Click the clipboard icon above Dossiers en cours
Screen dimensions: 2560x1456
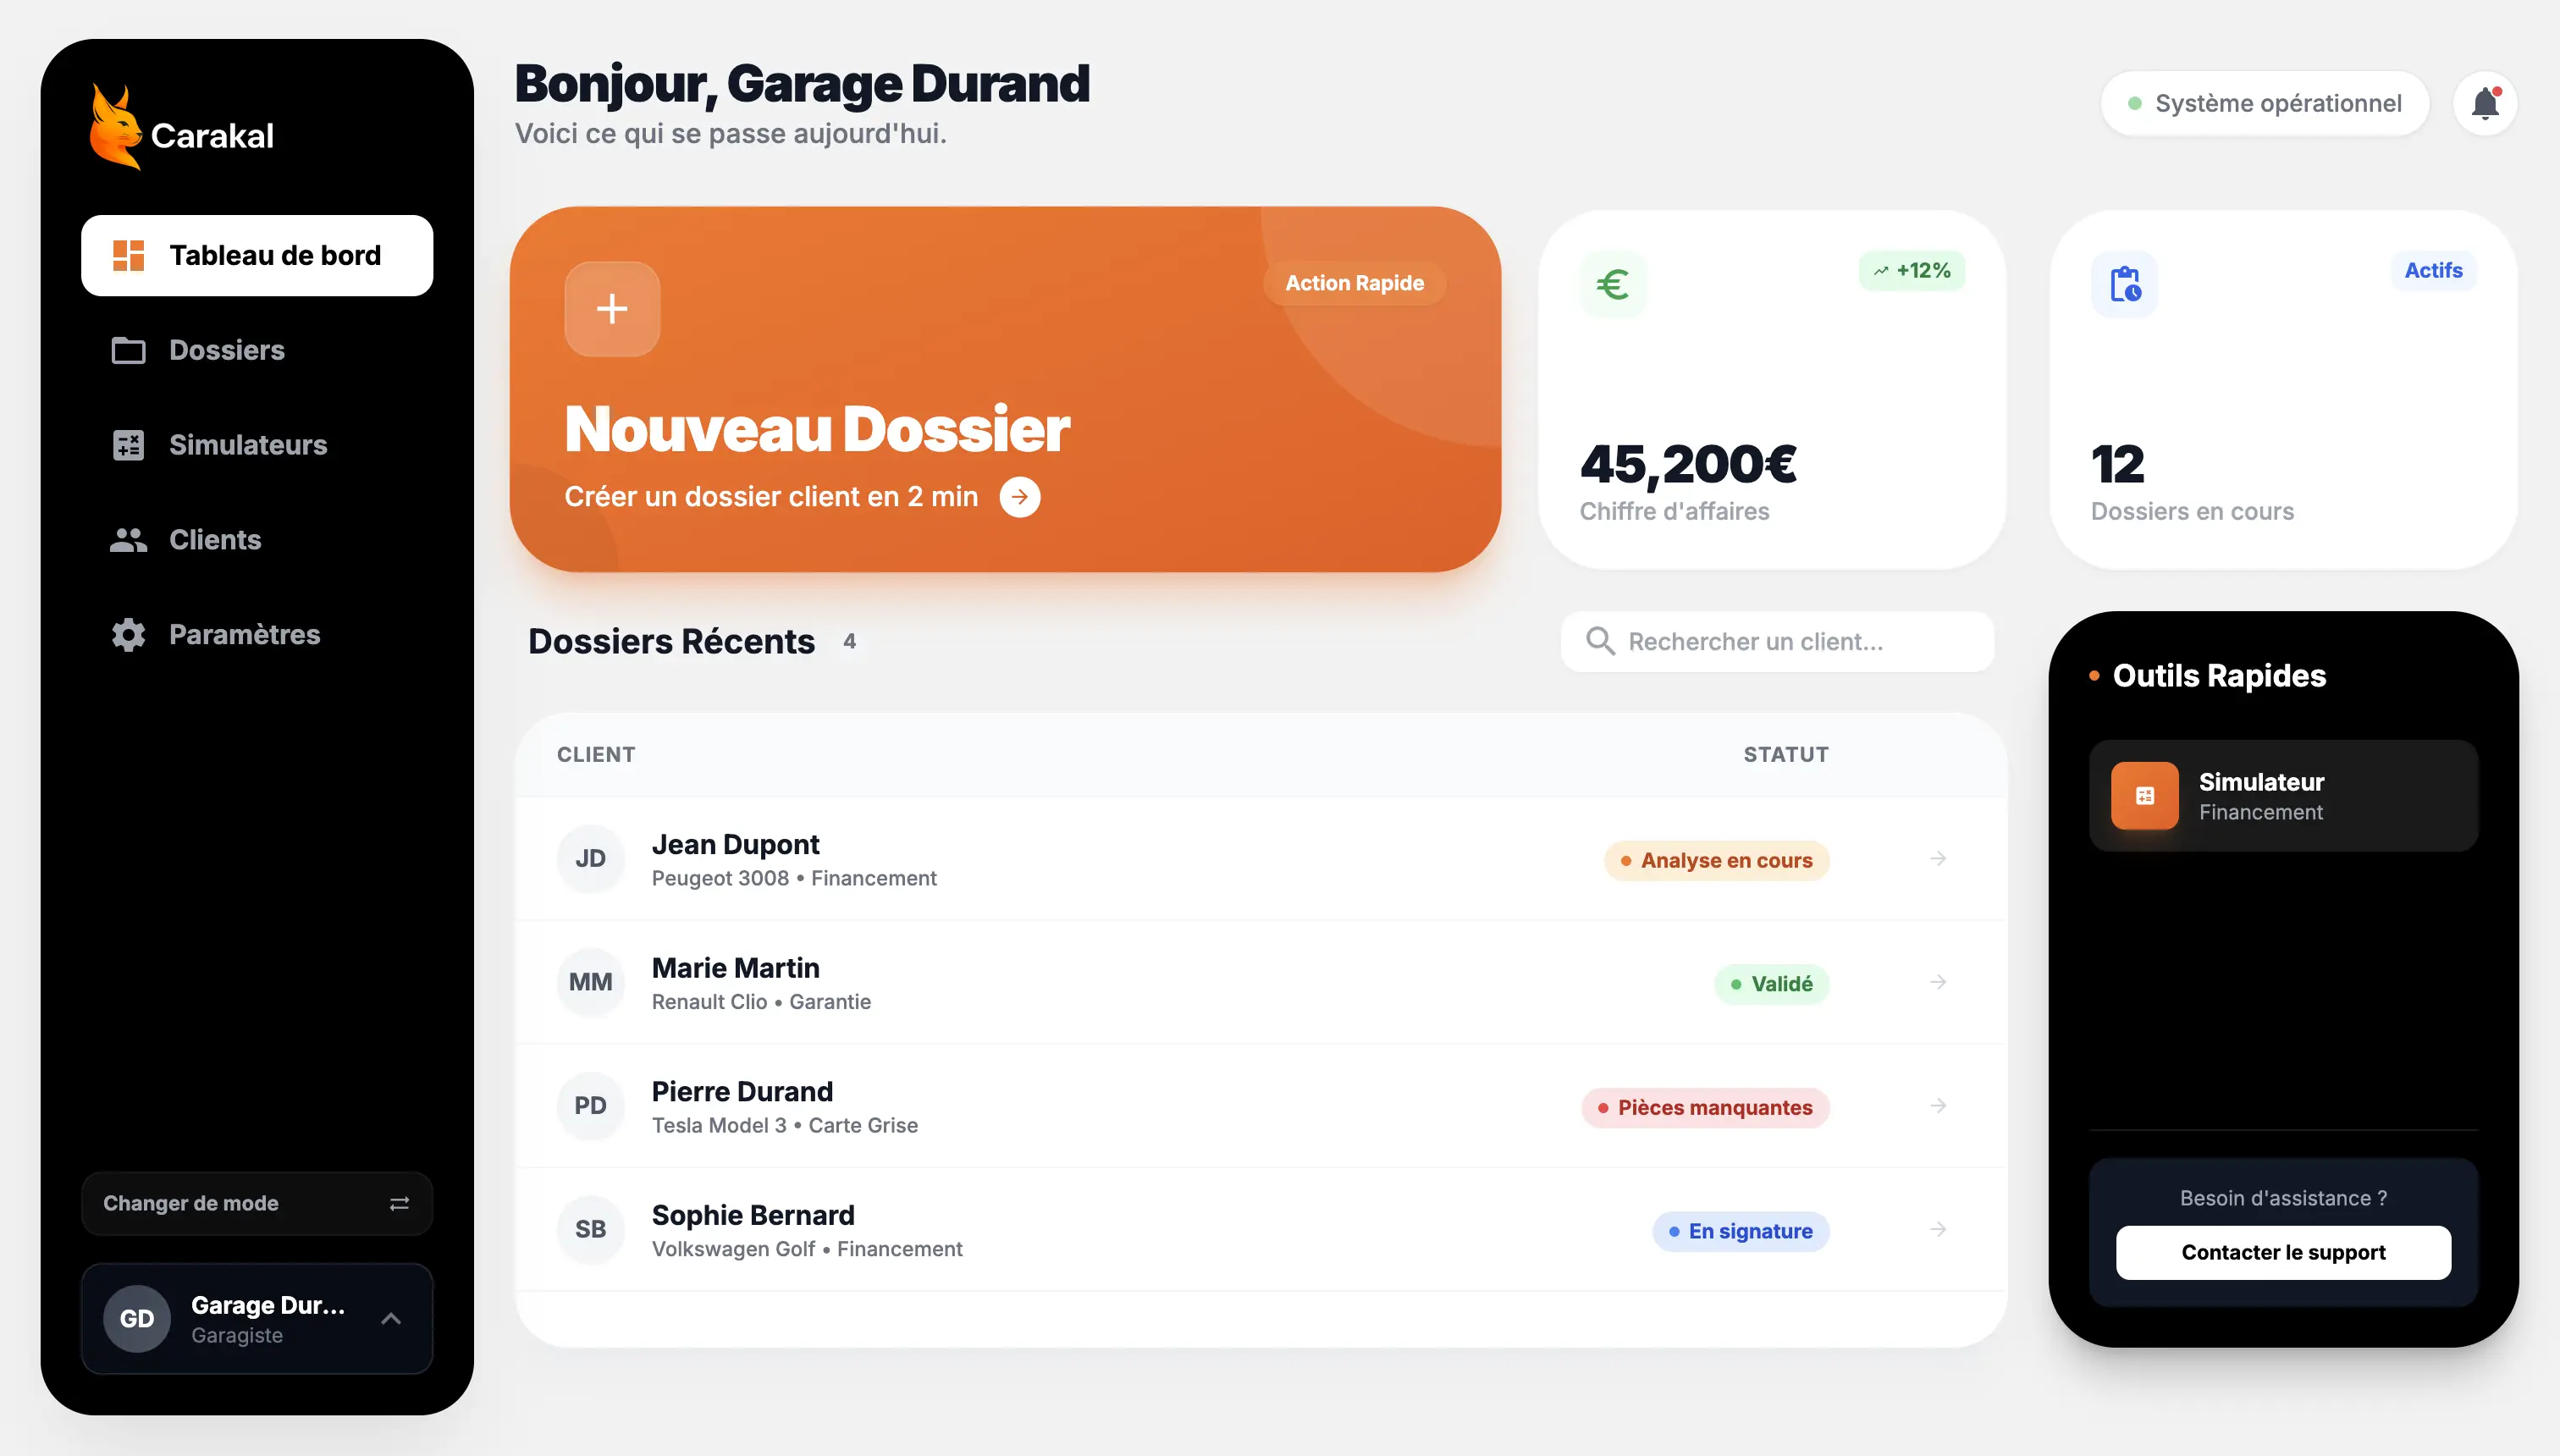pos(2124,284)
